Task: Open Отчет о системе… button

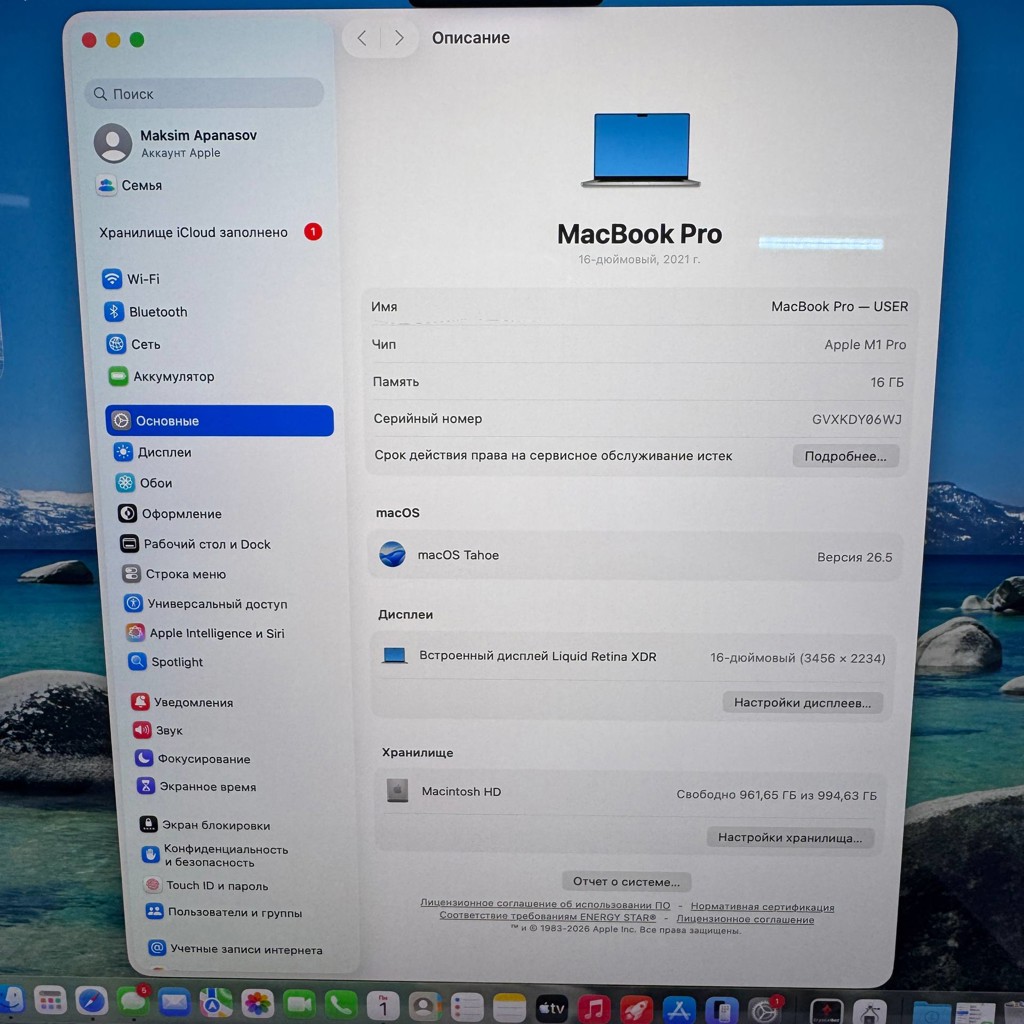Action: (x=626, y=882)
